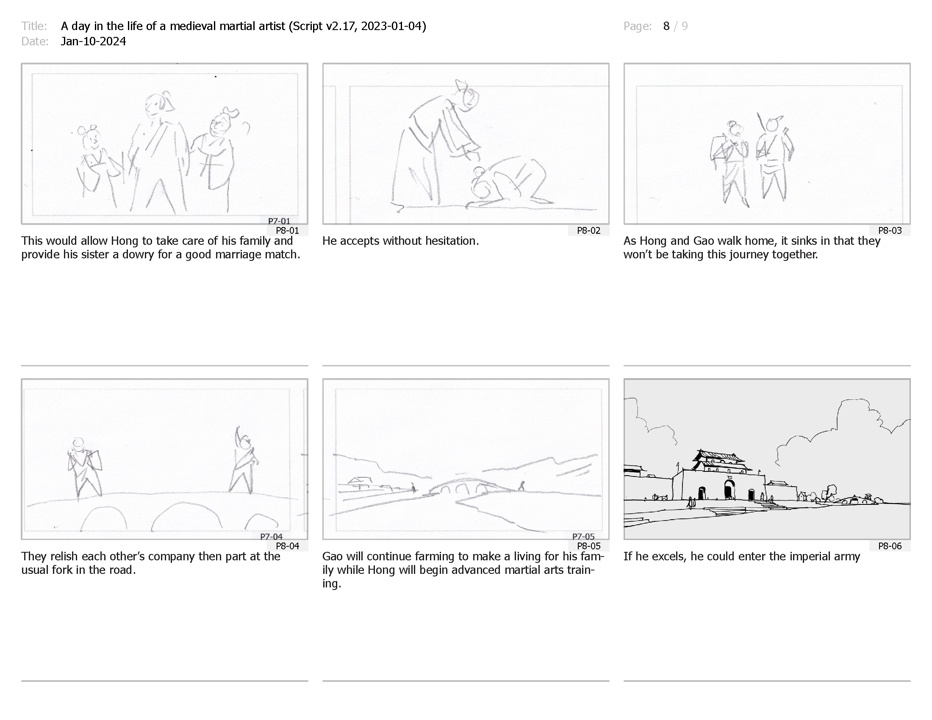
Task: Click caption "If he excels, he could enter the imperial army"
Action: [742, 556]
